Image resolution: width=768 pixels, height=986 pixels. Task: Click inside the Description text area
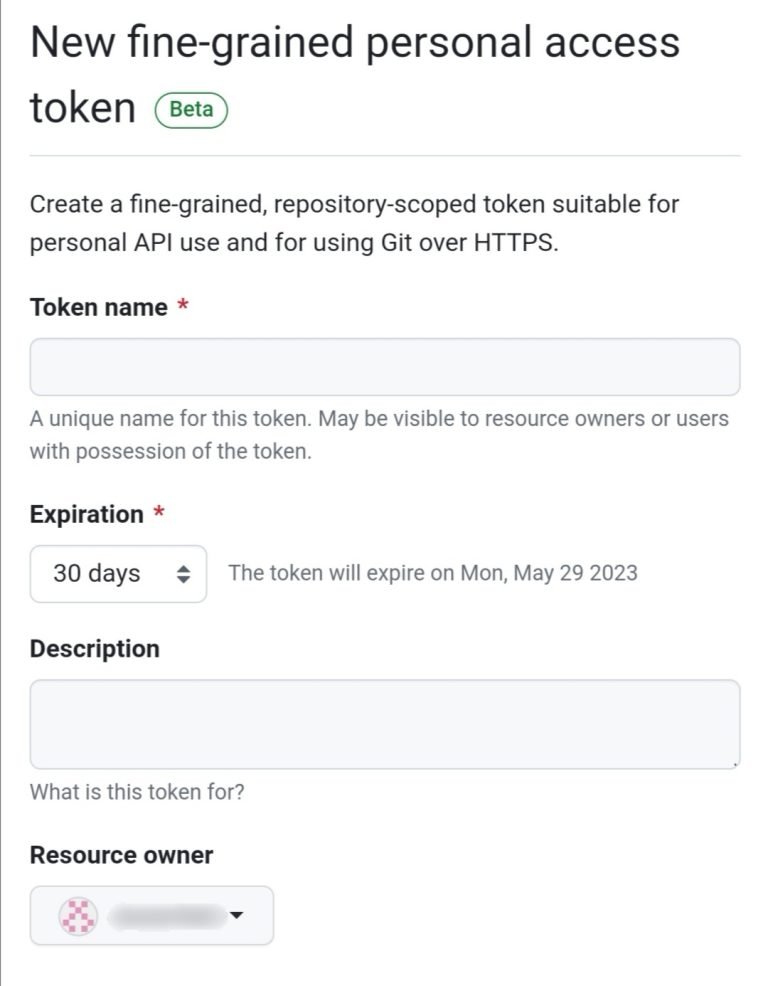click(x=384, y=722)
